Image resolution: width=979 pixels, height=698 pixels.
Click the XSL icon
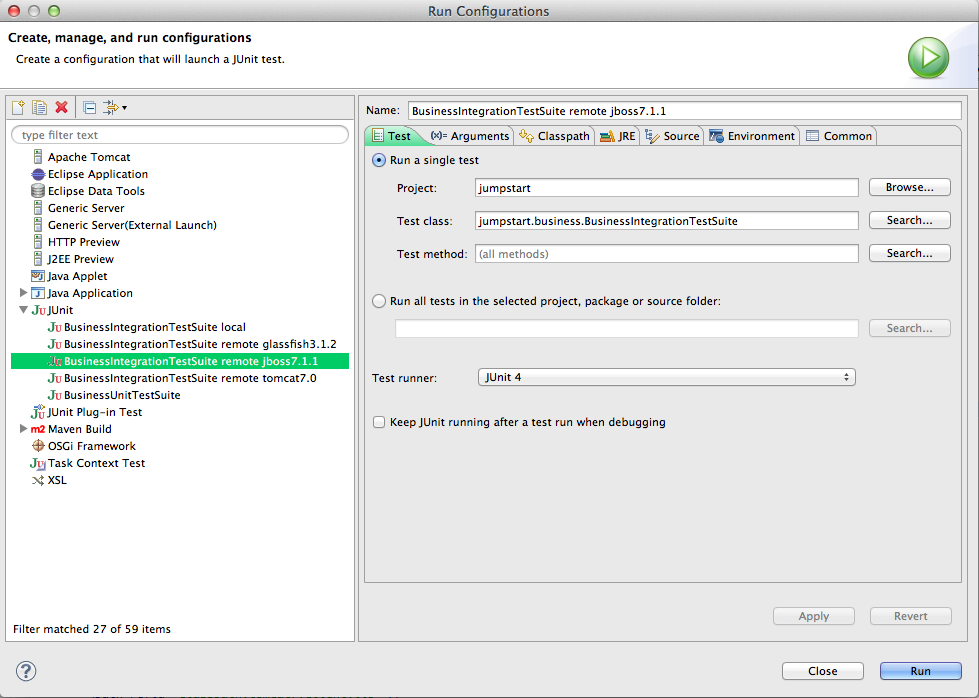(x=38, y=480)
